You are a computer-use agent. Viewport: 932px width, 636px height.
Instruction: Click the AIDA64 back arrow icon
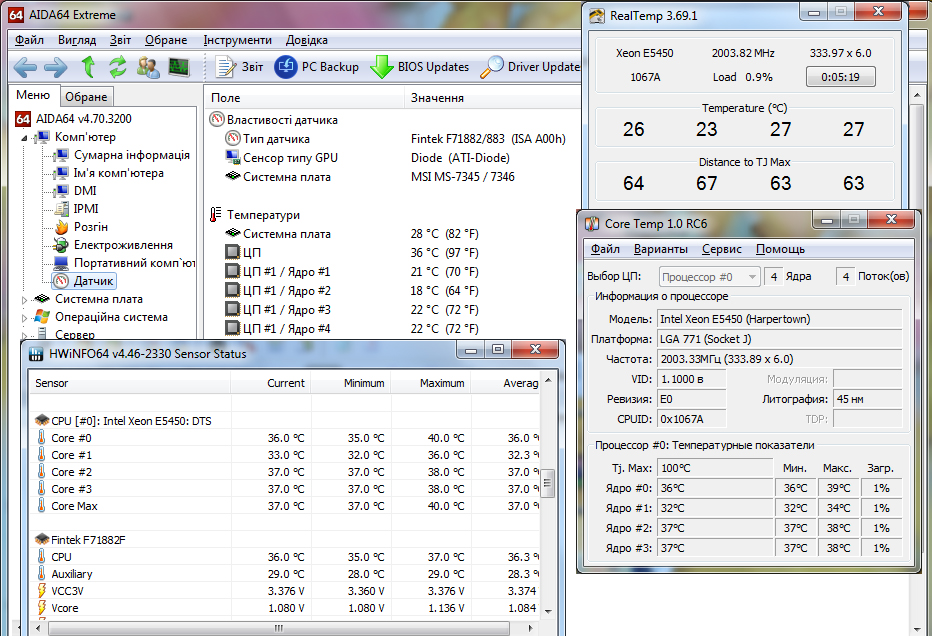[x=24, y=67]
